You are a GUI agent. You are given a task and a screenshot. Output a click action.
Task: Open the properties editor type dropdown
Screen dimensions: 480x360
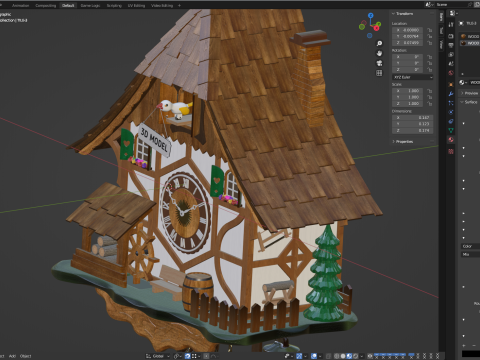pos(454,13)
